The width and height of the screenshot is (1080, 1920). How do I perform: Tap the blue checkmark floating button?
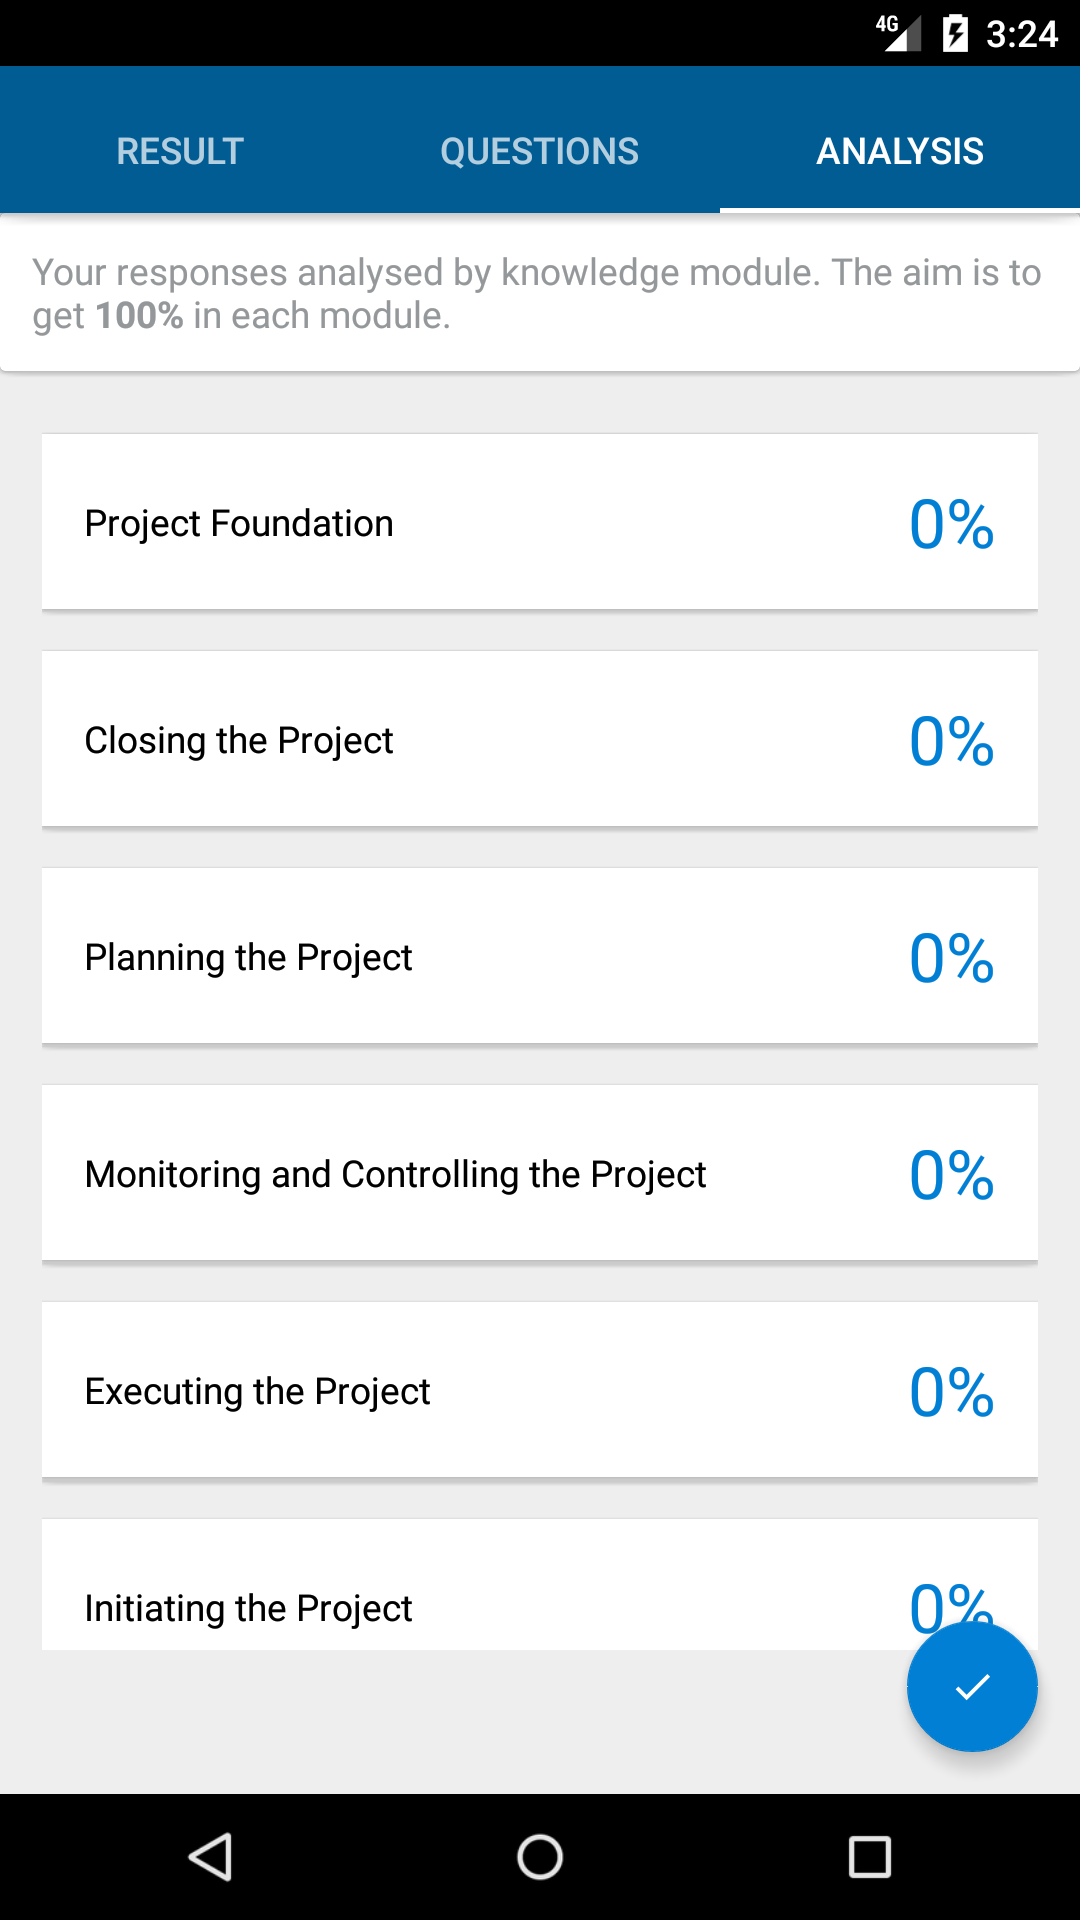(972, 1687)
